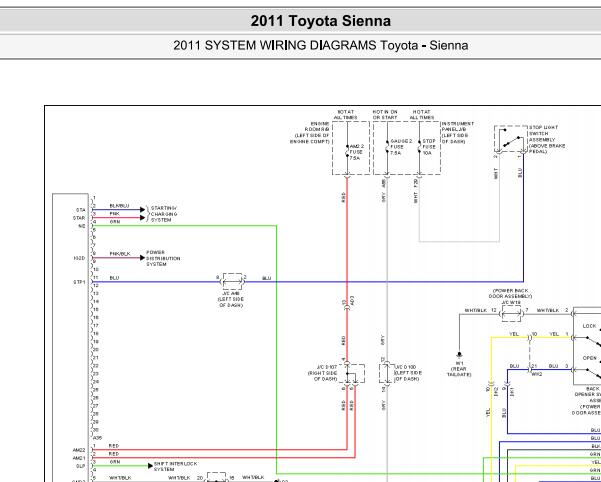The height and width of the screenshot is (482, 601).
Task: Click the "2011 Toyota Sienna" title heading
Action: [320, 21]
